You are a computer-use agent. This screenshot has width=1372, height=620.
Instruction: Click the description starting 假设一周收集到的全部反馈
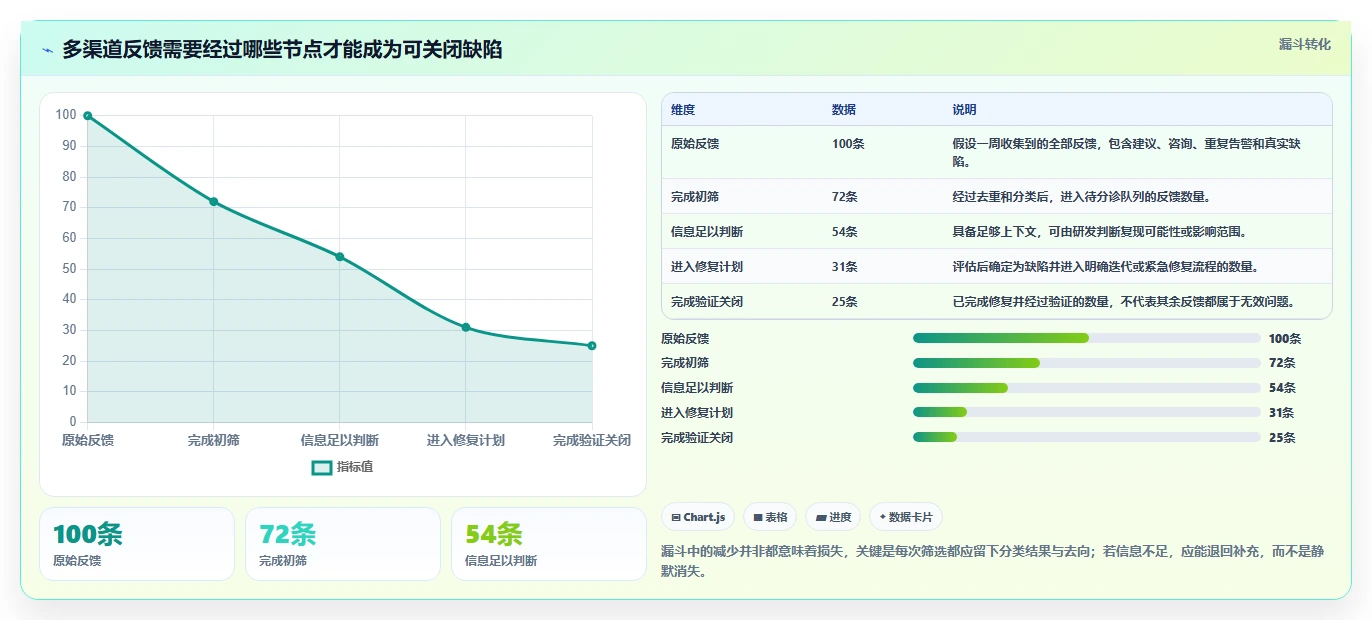(x=1127, y=152)
